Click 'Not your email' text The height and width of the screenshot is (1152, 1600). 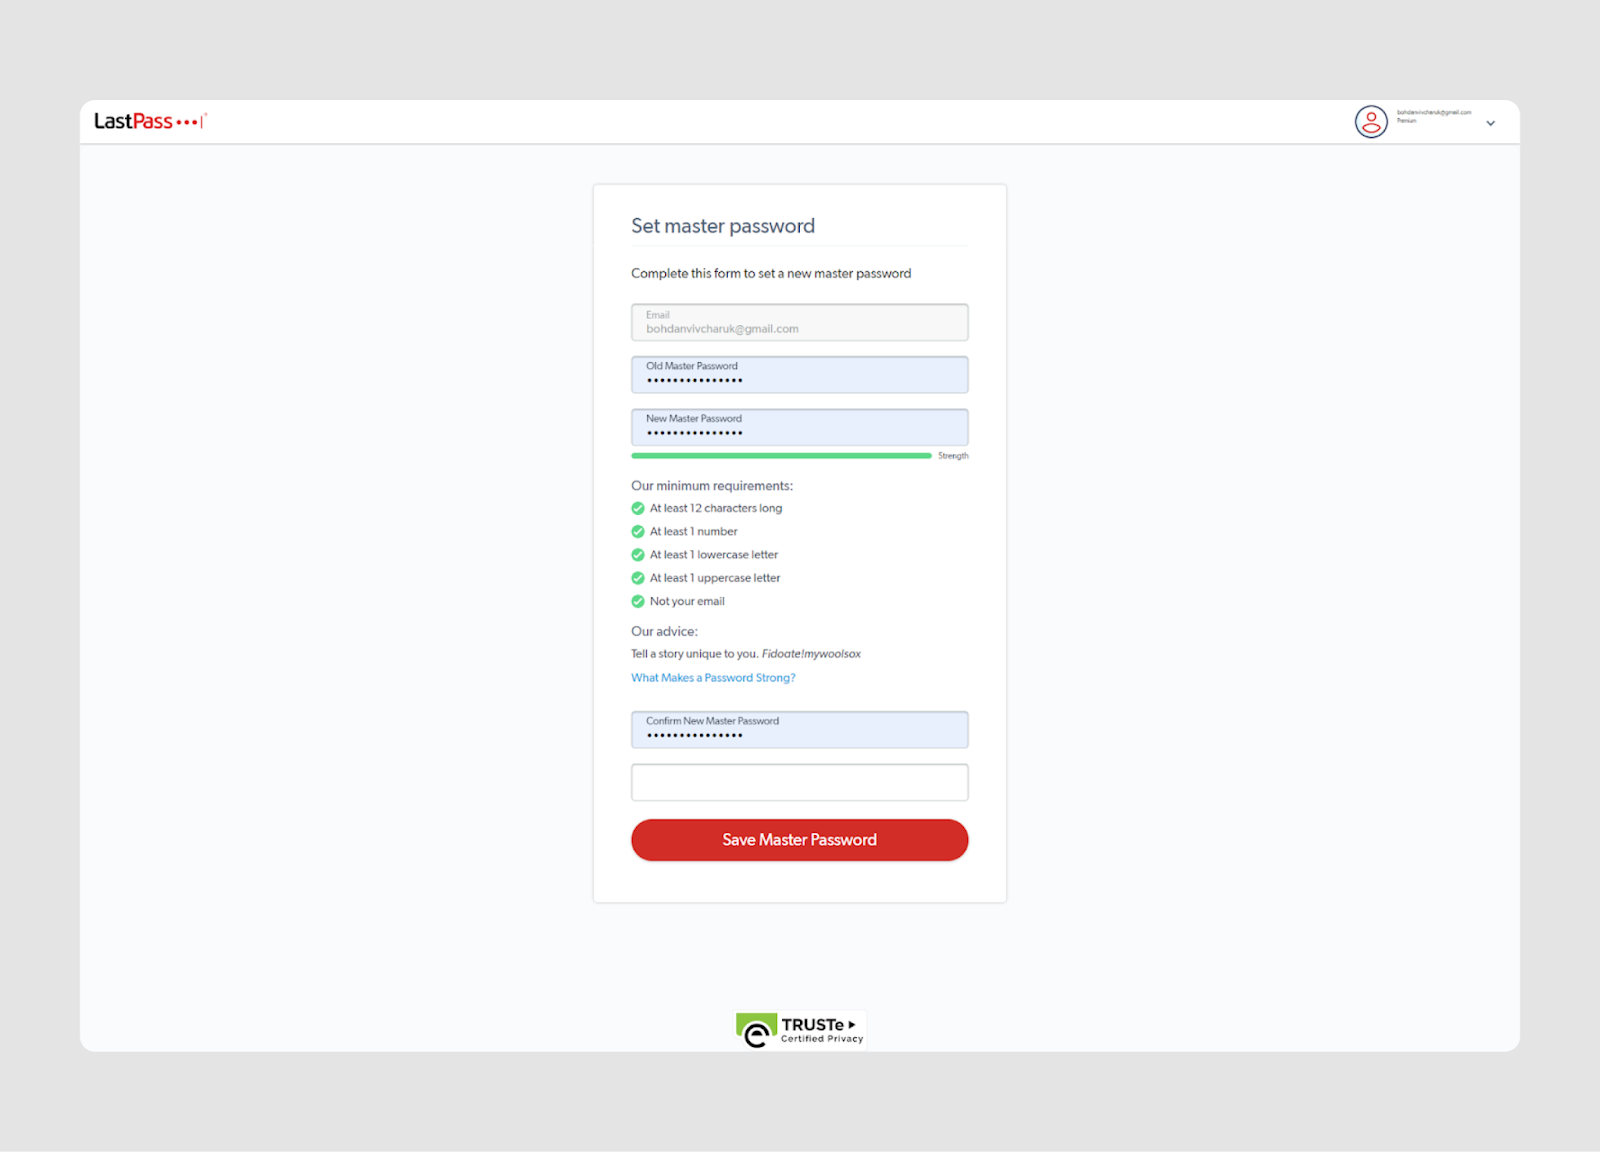click(x=687, y=601)
